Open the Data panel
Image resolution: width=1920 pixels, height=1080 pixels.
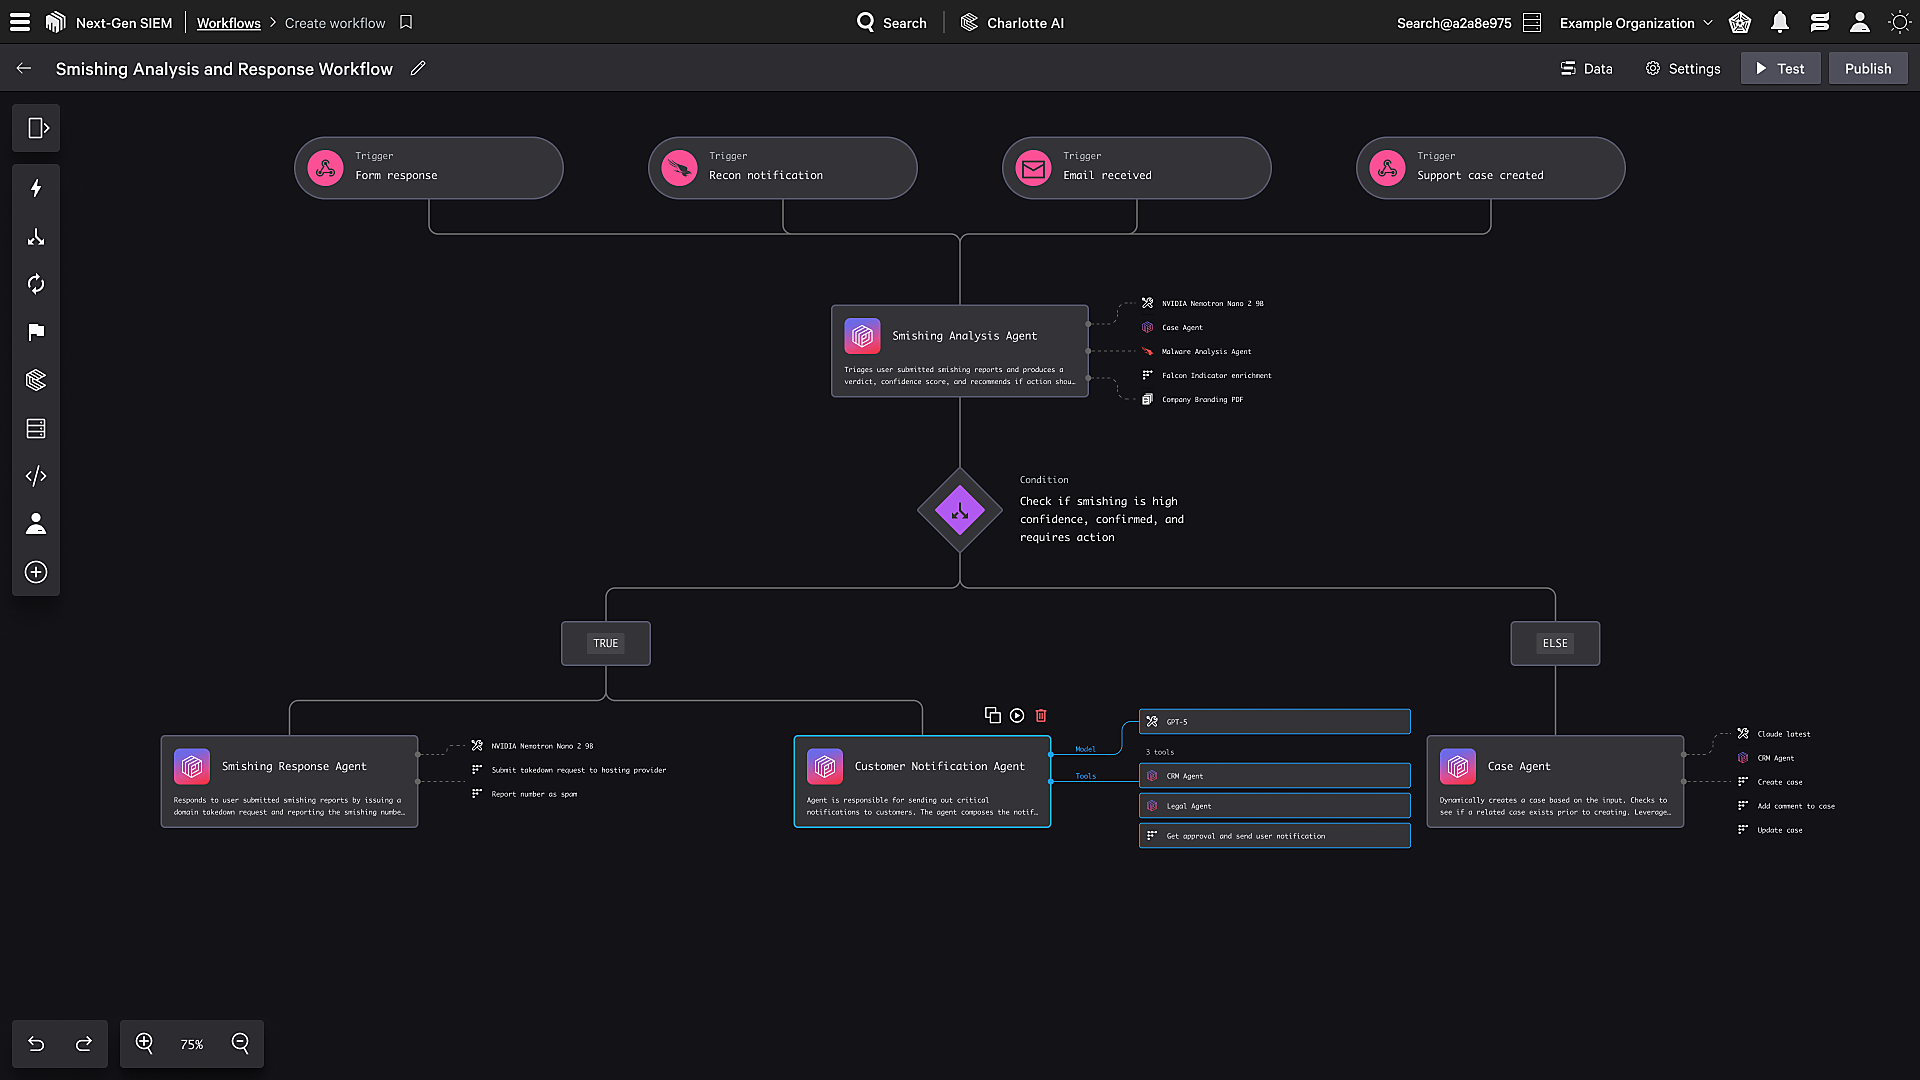click(x=1586, y=68)
